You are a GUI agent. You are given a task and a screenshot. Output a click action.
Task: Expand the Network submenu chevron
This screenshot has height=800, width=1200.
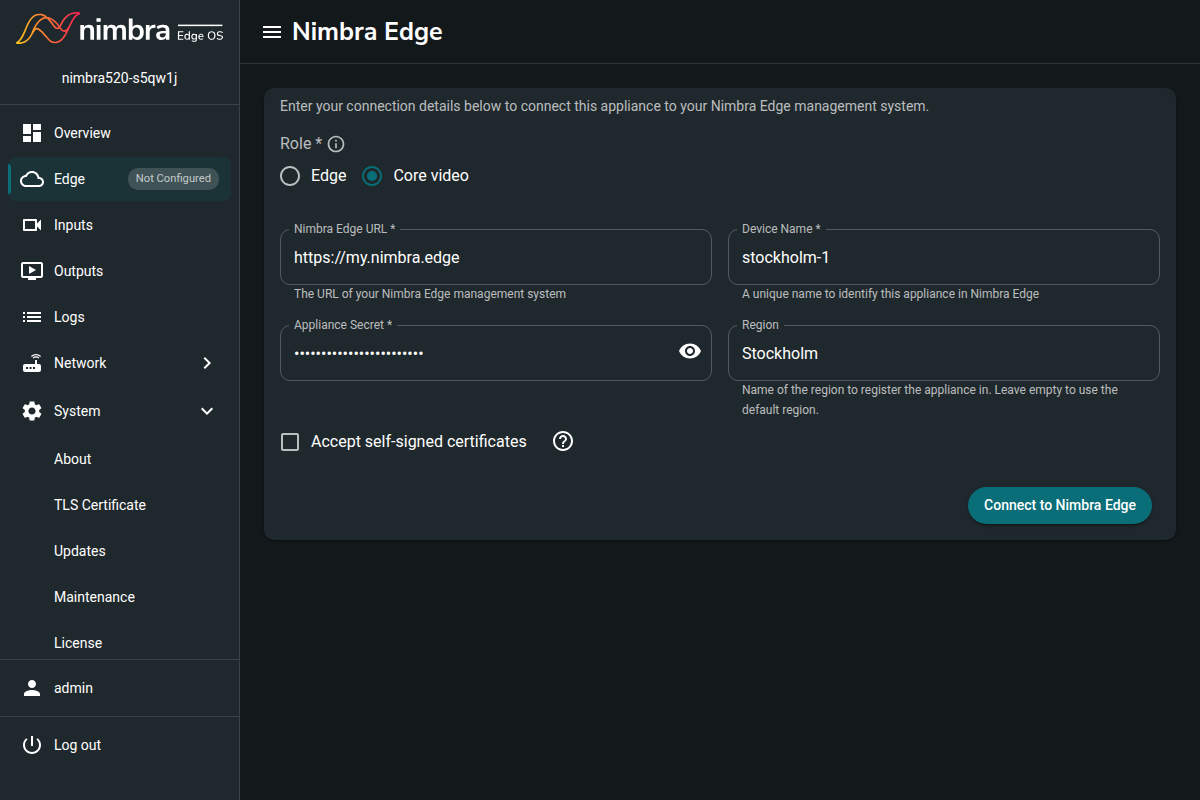point(207,363)
